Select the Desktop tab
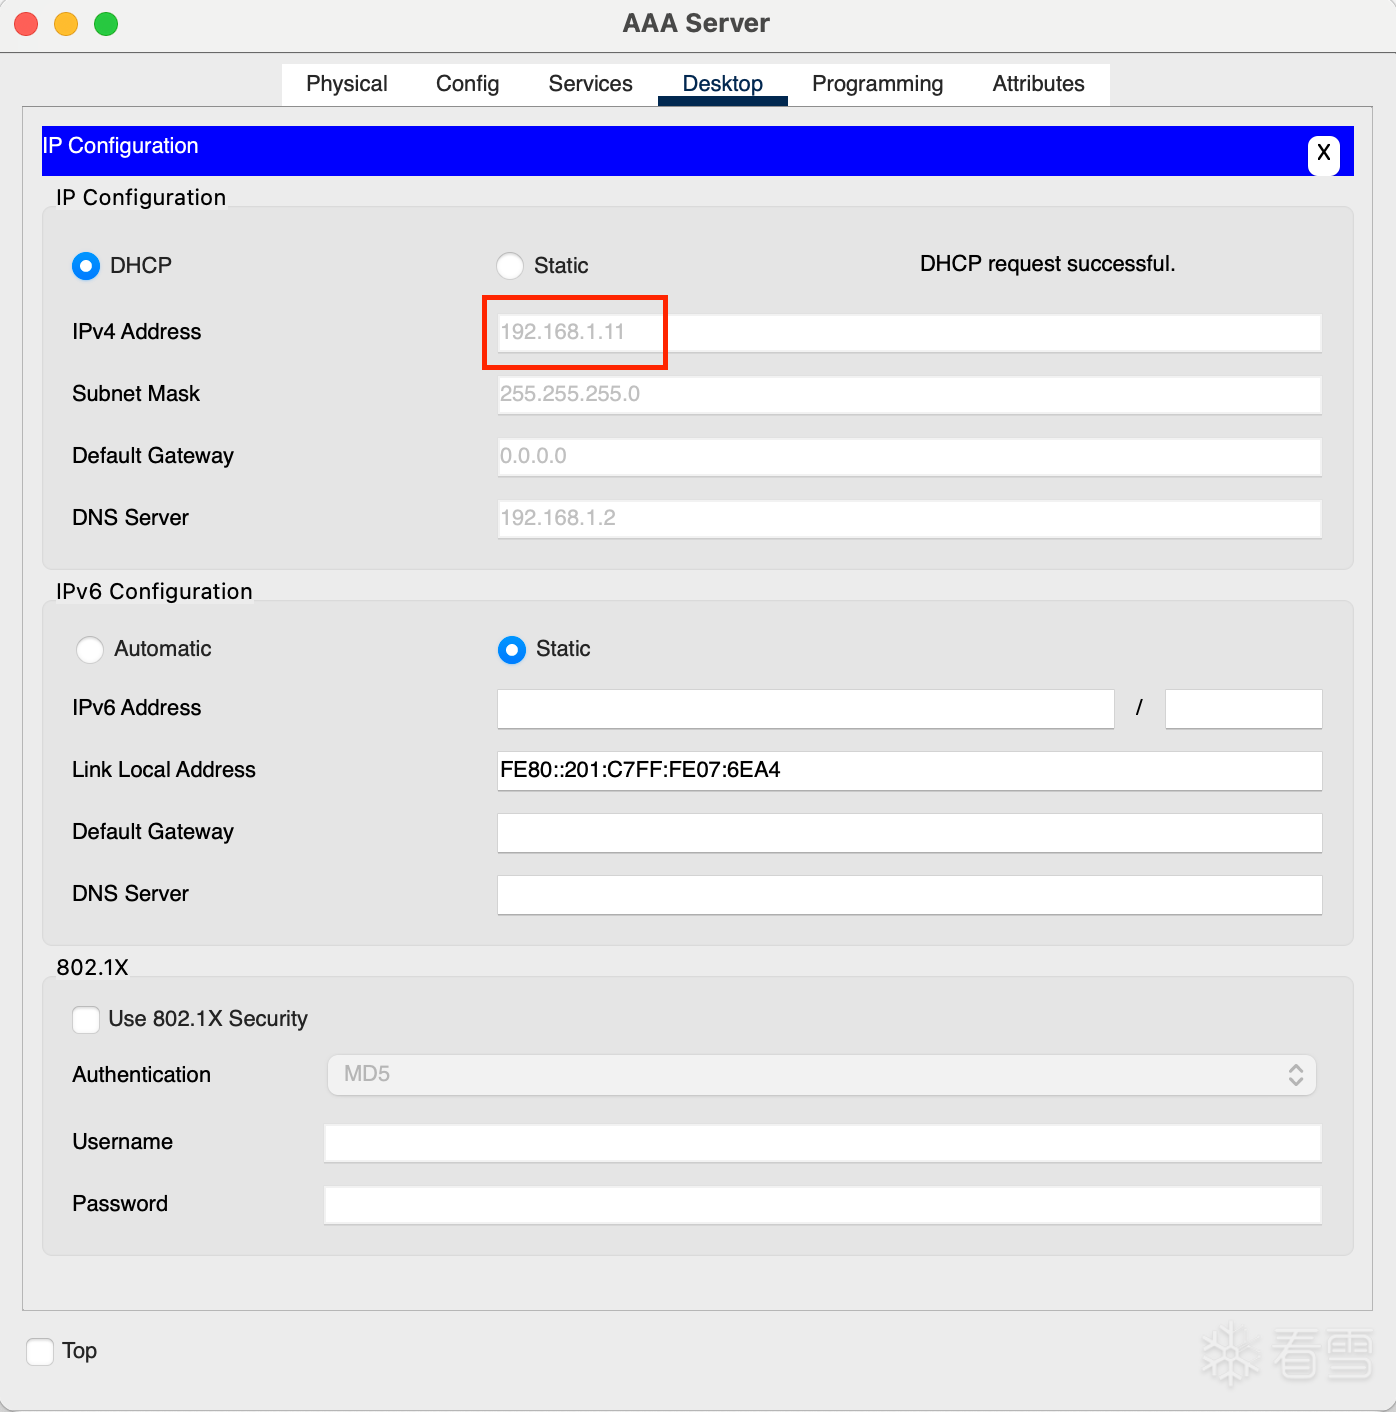Image resolution: width=1396 pixels, height=1412 pixels. (x=723, y=84)
